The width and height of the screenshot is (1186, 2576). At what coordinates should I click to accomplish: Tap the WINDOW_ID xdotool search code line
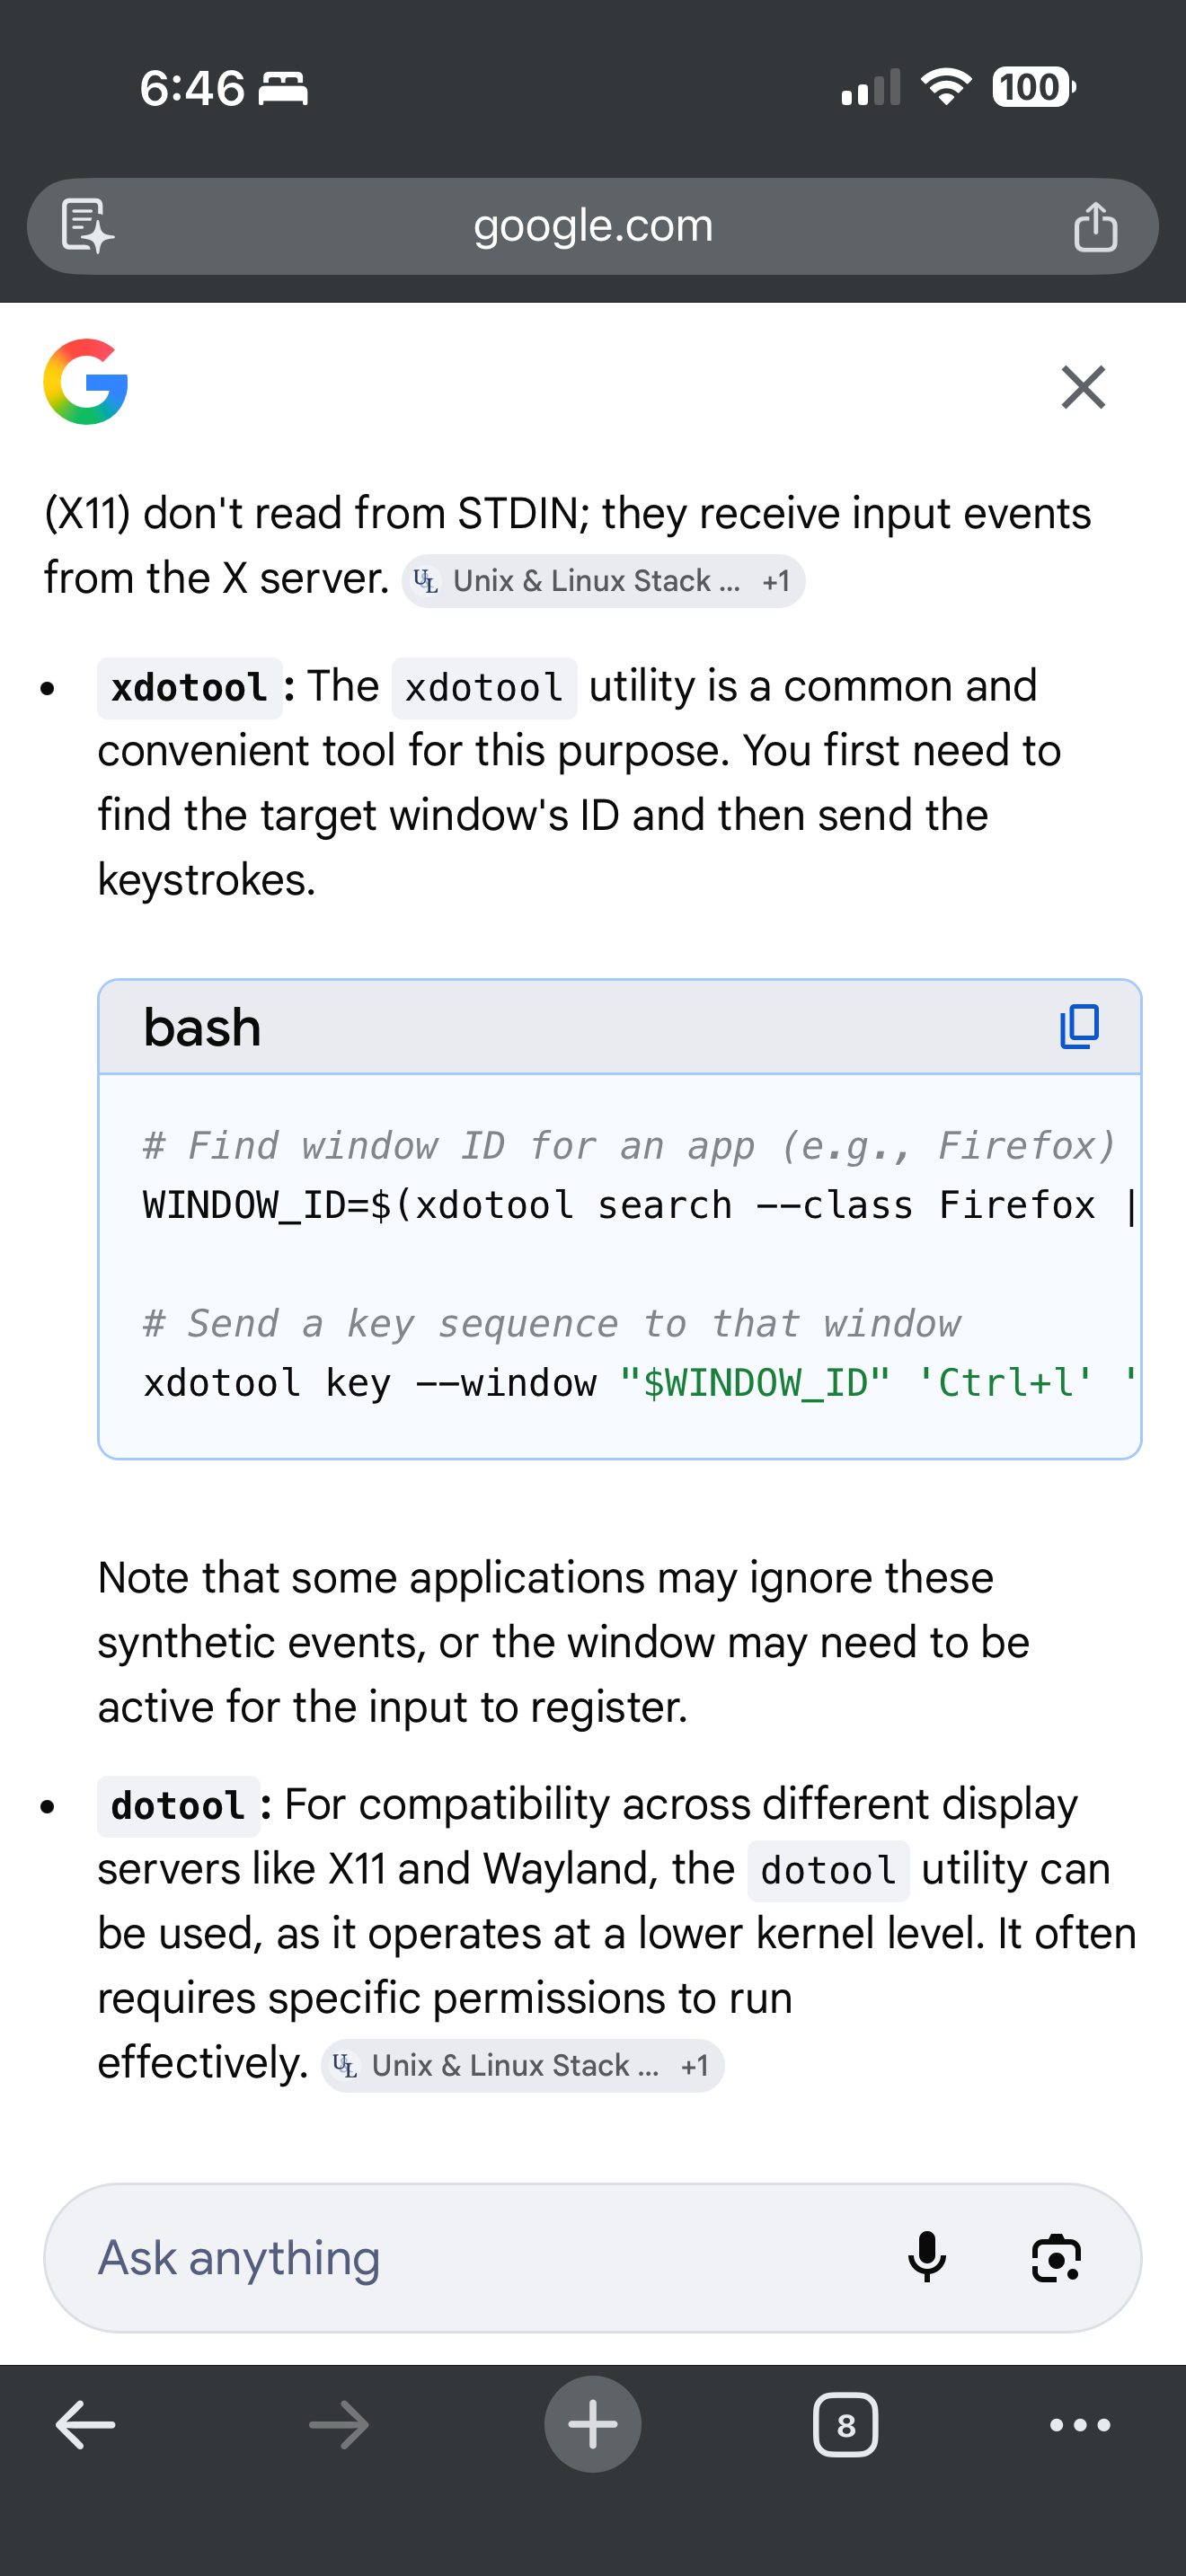620,1206
